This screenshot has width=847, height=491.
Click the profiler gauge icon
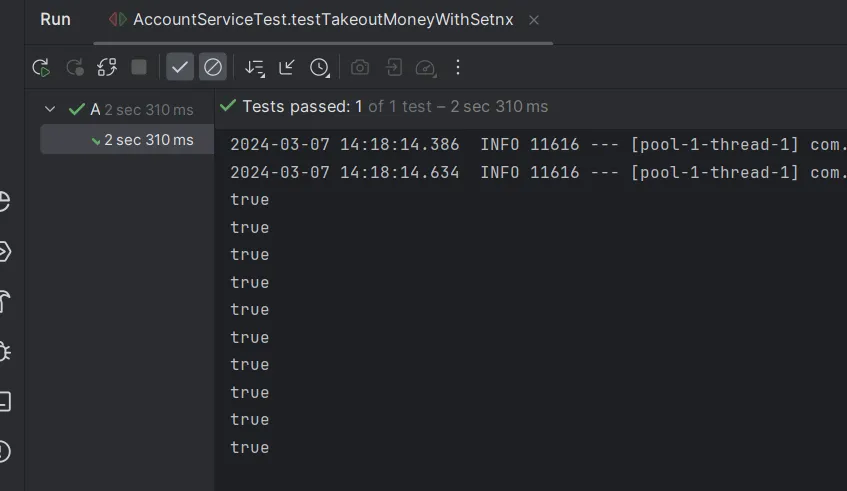tap(426, 68)
